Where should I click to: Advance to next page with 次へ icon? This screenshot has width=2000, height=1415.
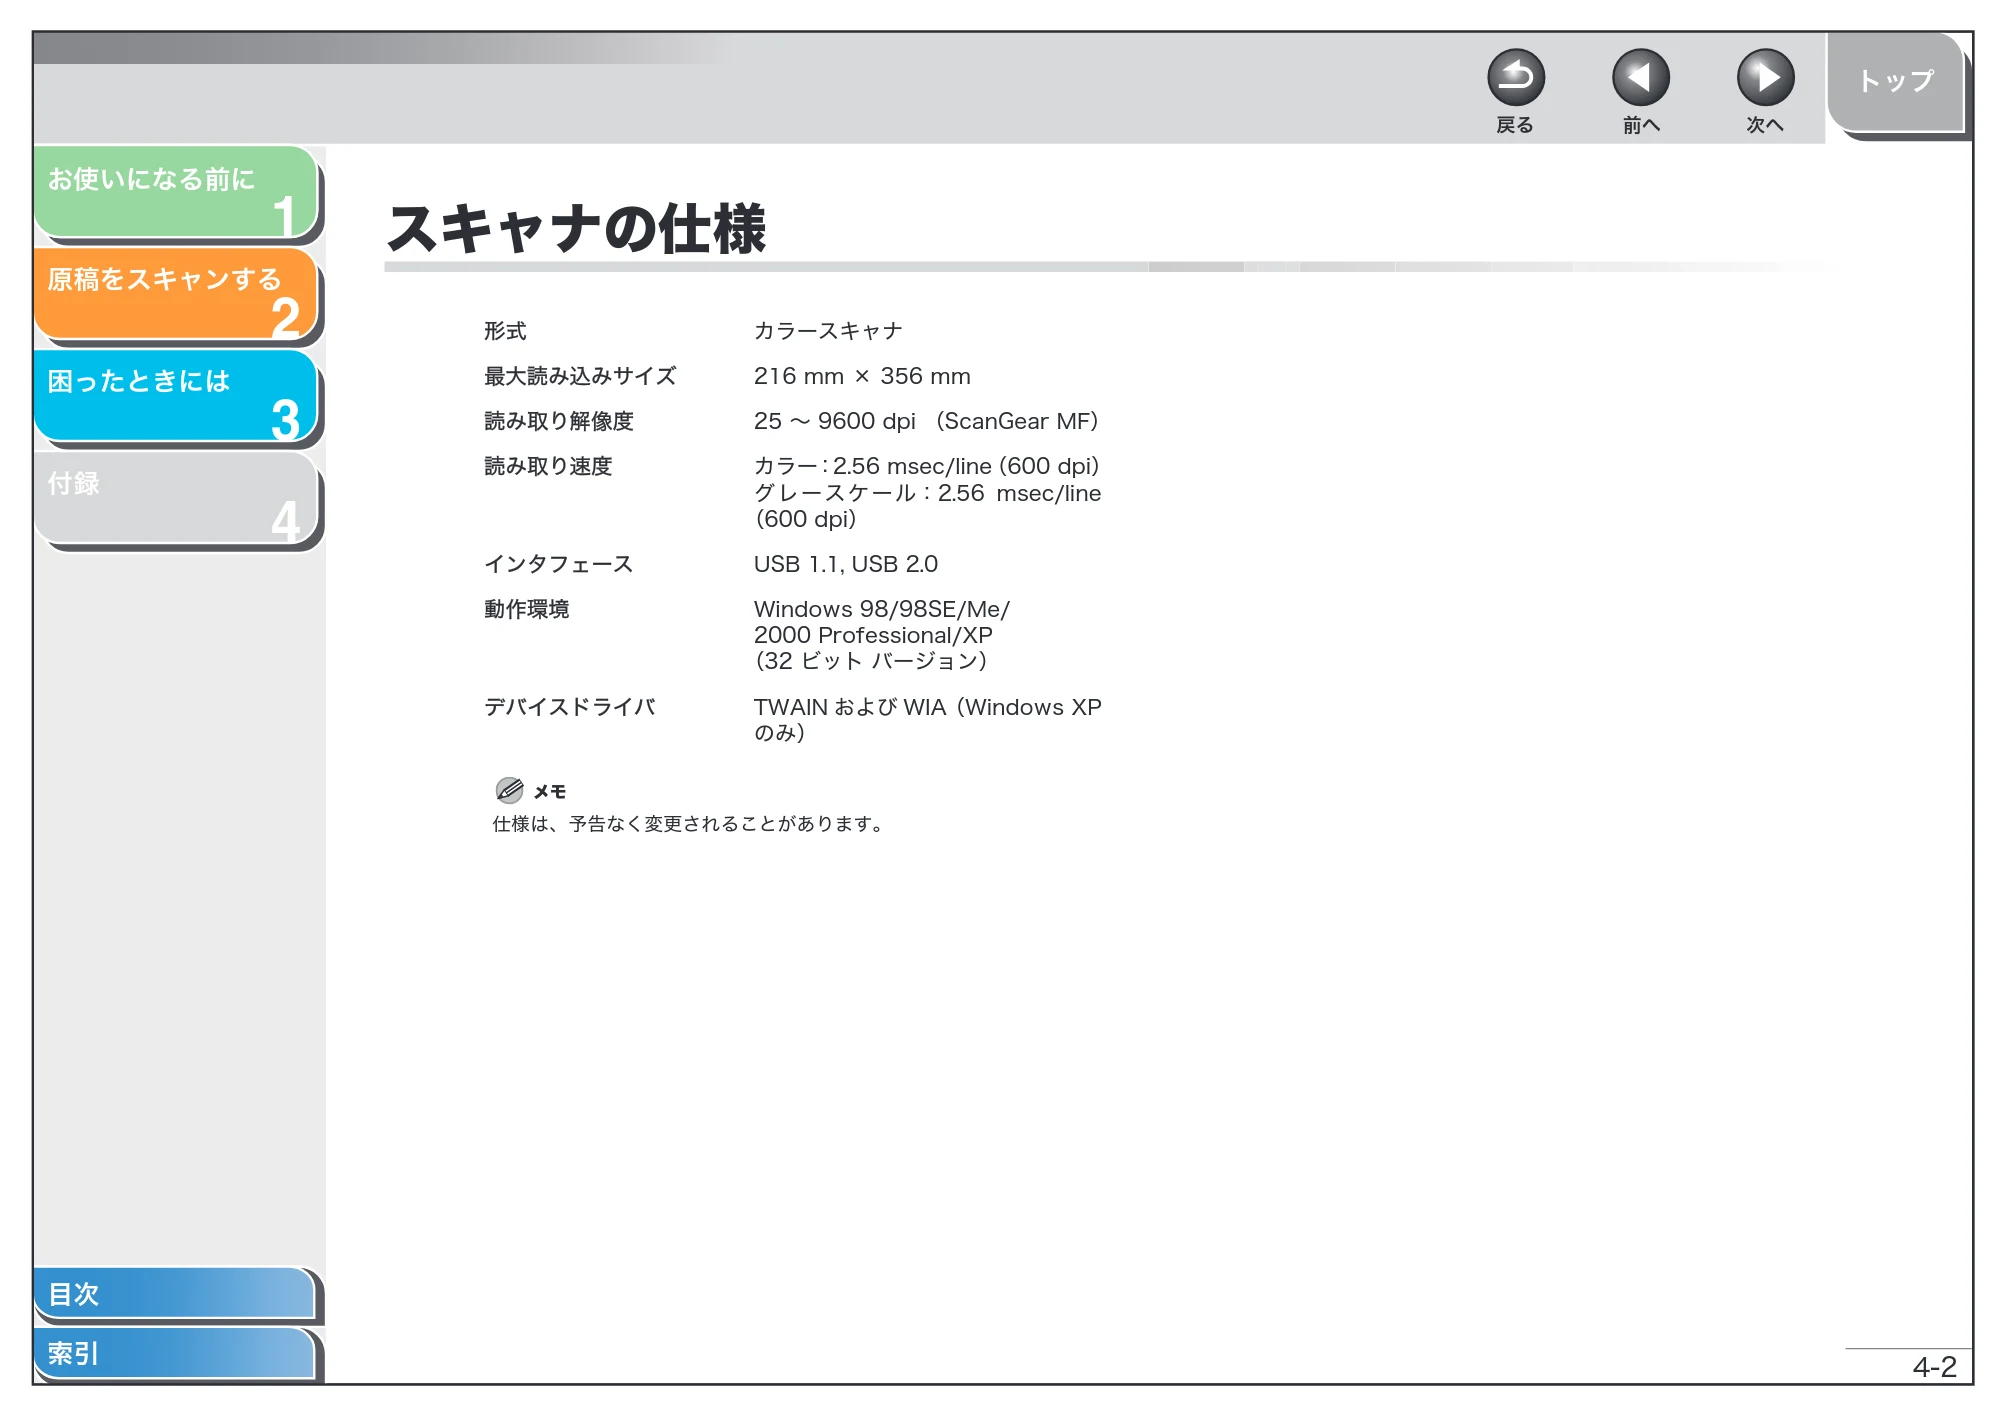point(1765,78)
